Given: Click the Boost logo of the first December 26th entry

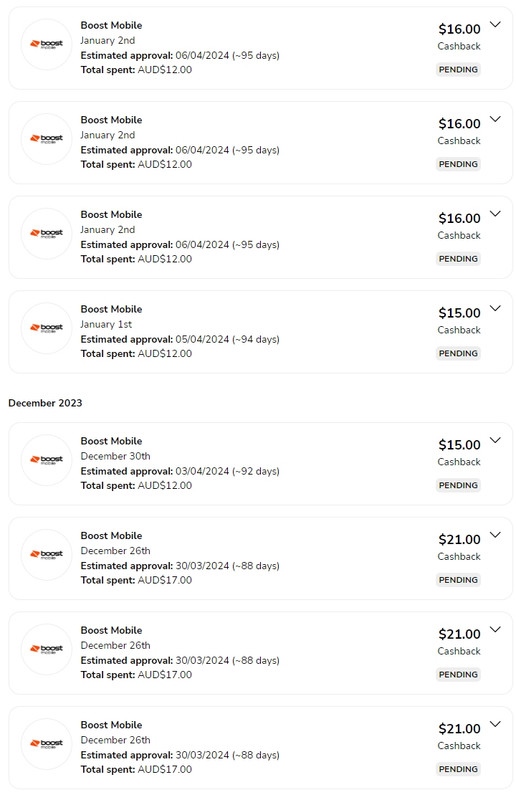Looking at the screenshot, I should click(x=46, y=554).
